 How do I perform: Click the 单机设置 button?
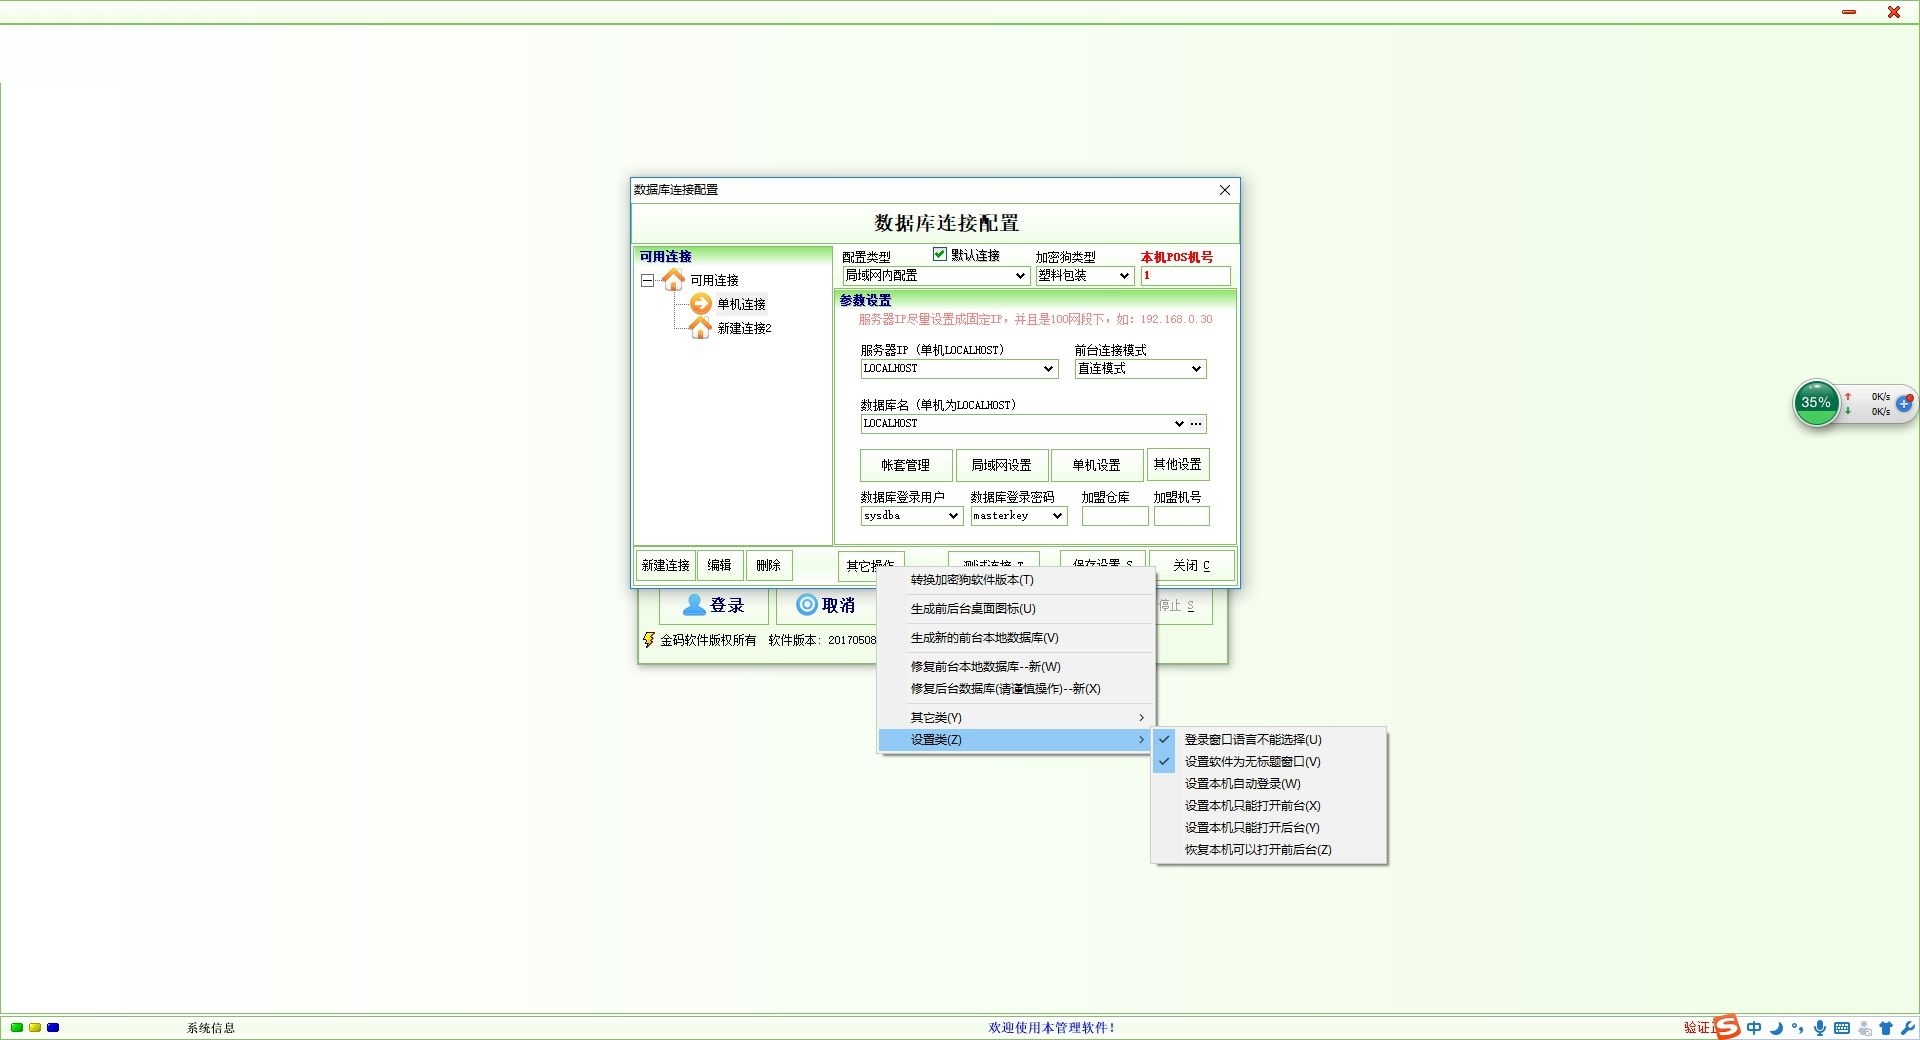pyautogui.click(x=1096, y=465)
